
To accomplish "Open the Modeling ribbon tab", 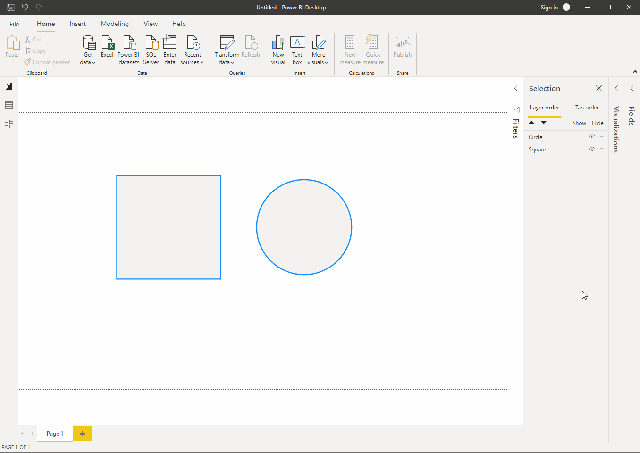I will pyautogui.click(x=114, y=22).
